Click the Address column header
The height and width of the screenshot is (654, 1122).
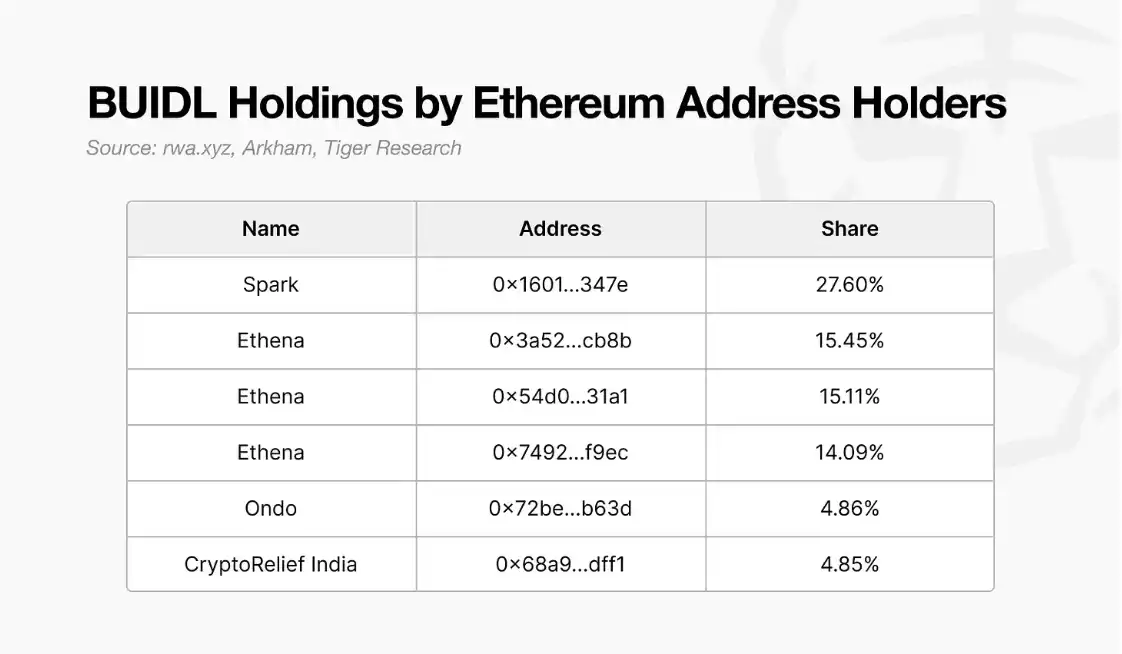tap(560, 229)
